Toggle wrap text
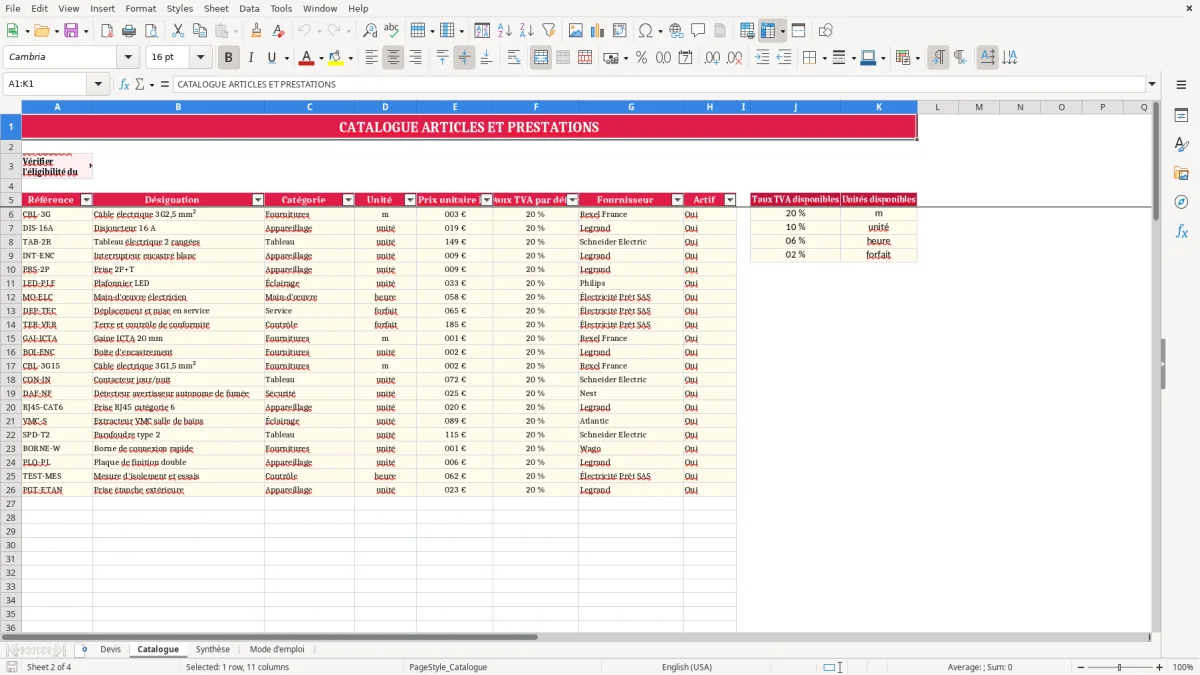This screenshot has height=675, width=1200. (x=513, y=58)
